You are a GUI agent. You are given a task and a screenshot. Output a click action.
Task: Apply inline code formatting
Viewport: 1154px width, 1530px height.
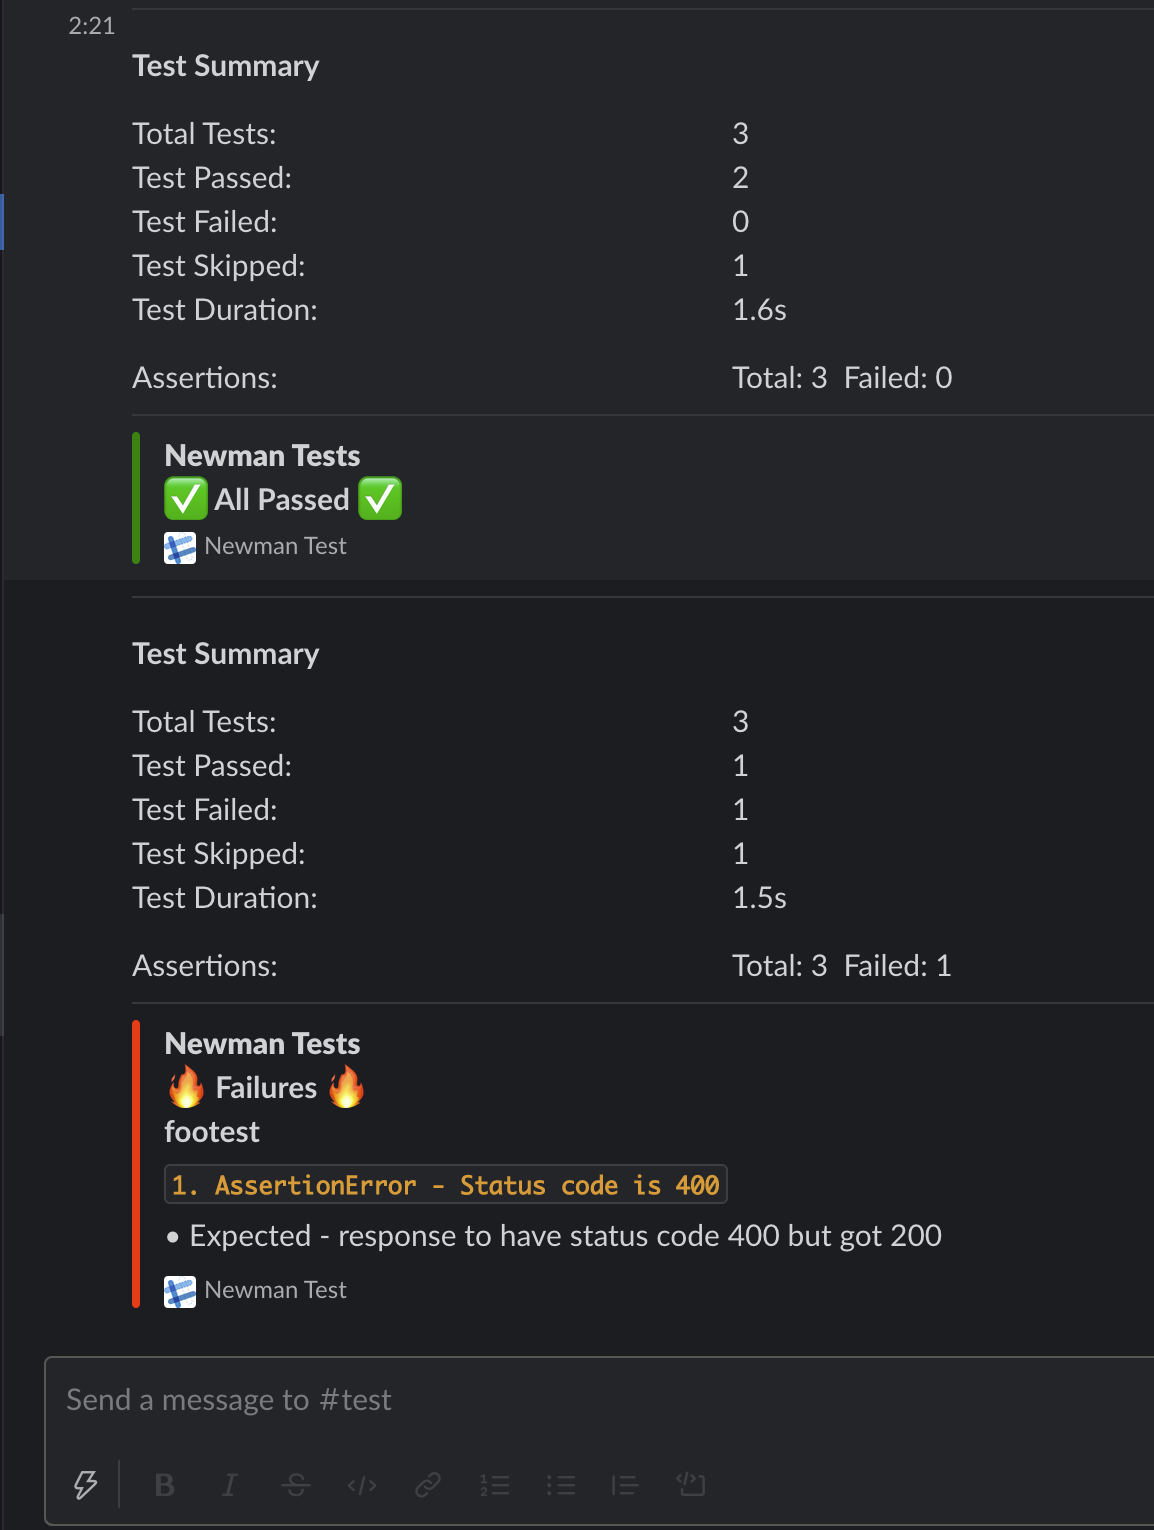point(362,1485)
